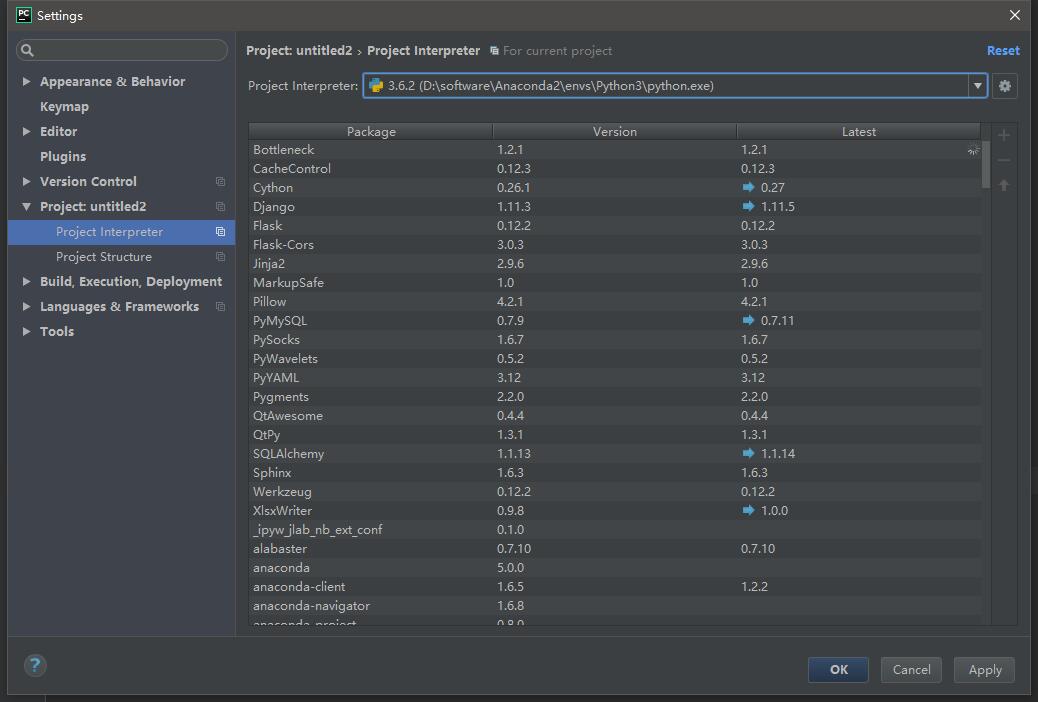Image resolution: width=1038 pixels, height=702 pixels.
Task: Expand Appearance & Behavior section
Action: [26, 81]
